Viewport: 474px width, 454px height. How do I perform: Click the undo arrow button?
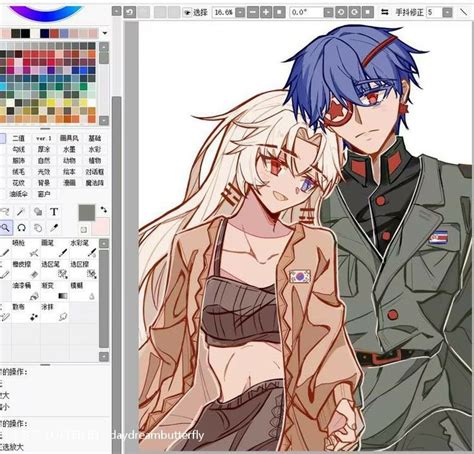pyautogui.click(x=129, y=13)
